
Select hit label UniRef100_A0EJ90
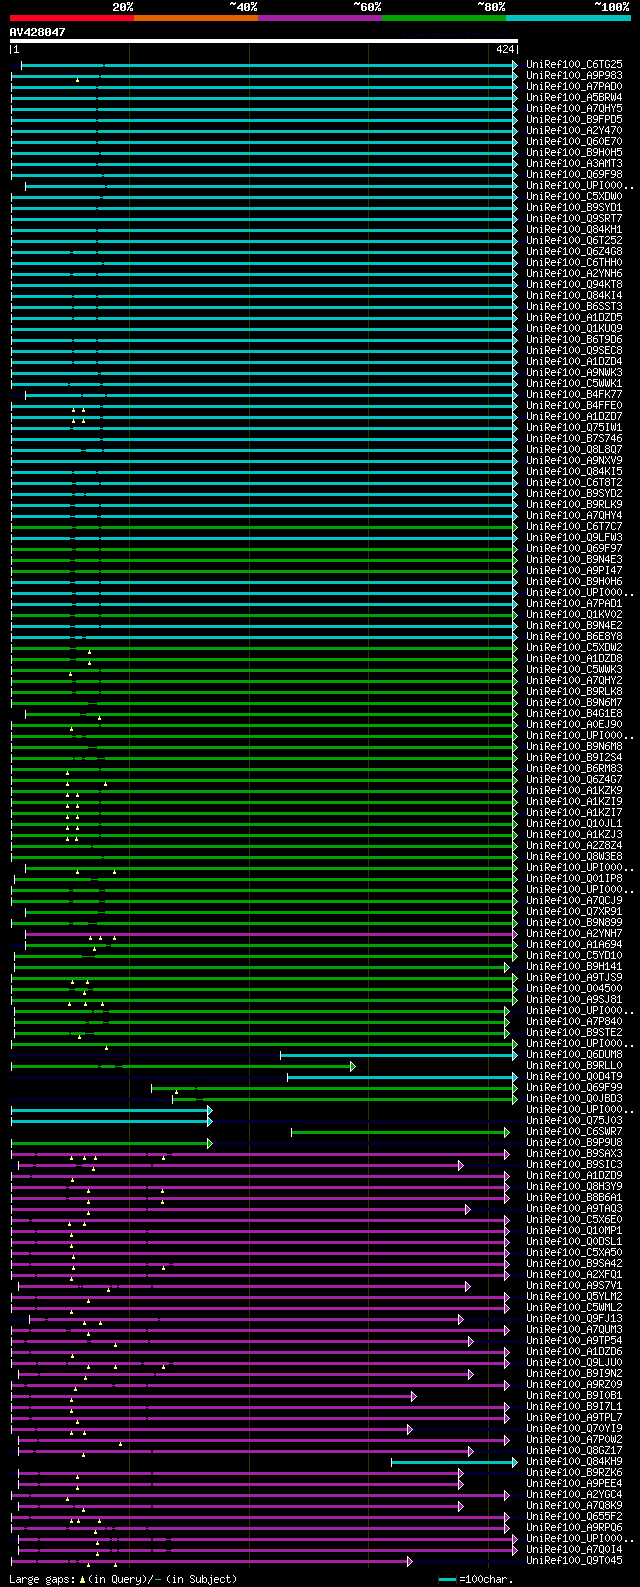(574, 724)
